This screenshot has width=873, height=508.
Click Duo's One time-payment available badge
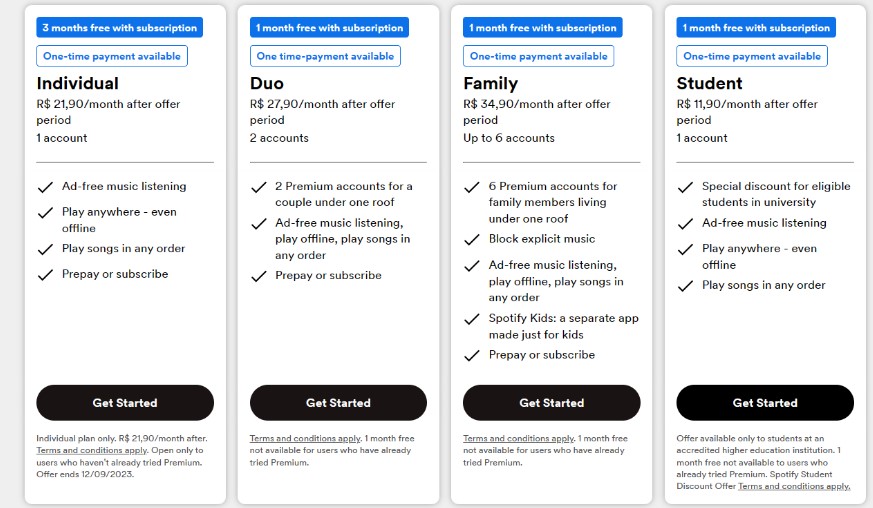click(325, 56)
